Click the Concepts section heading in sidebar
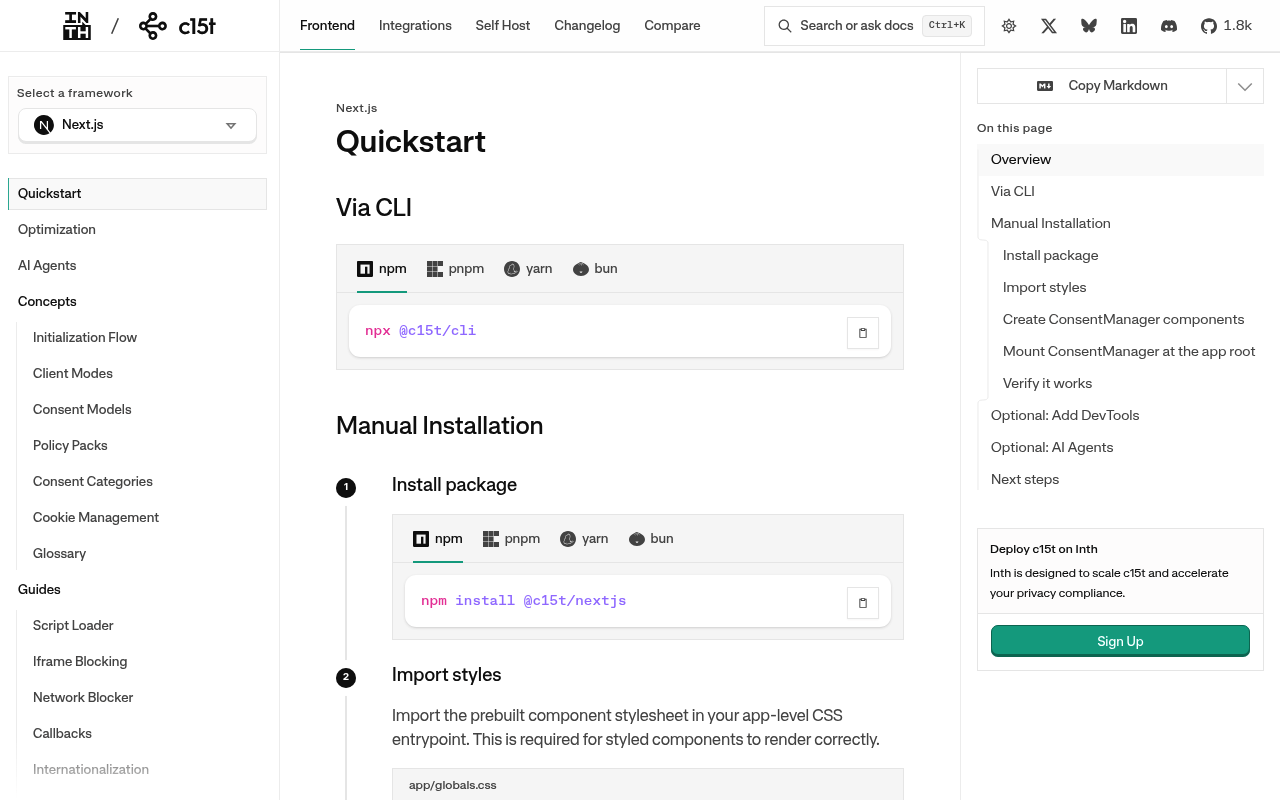Viewport: 1280px width, 800px height. pos(47,302)
